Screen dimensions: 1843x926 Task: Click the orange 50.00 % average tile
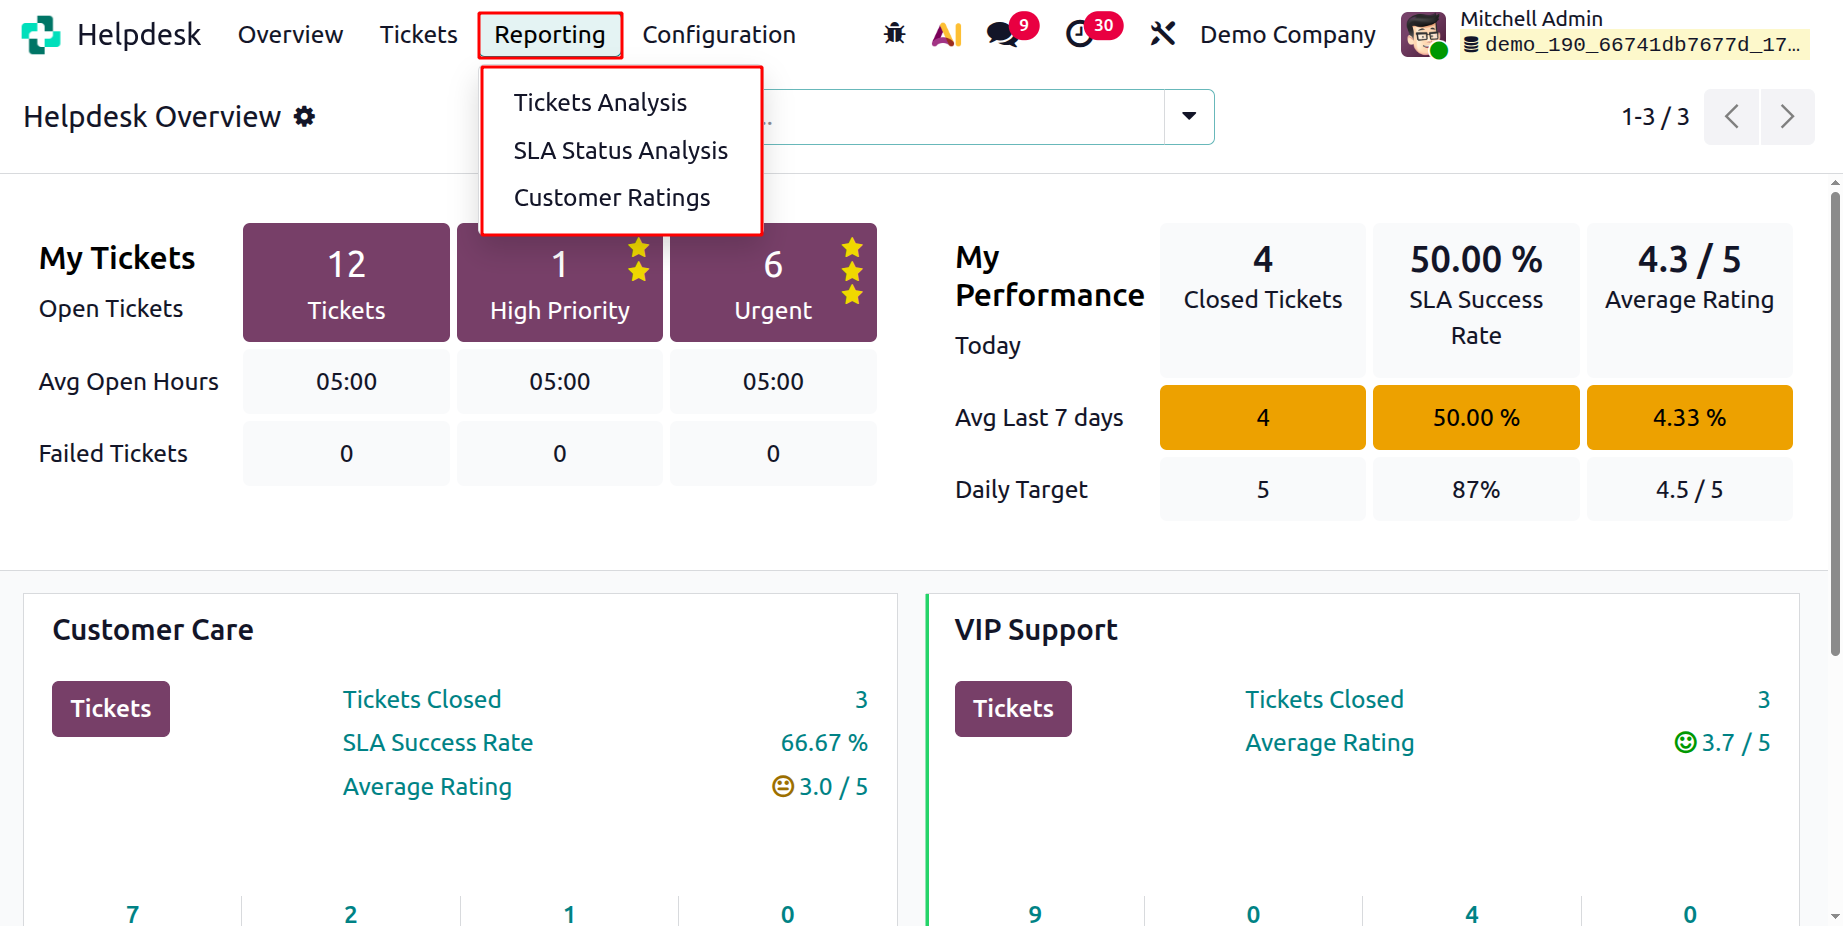(x=1476, y=418)
